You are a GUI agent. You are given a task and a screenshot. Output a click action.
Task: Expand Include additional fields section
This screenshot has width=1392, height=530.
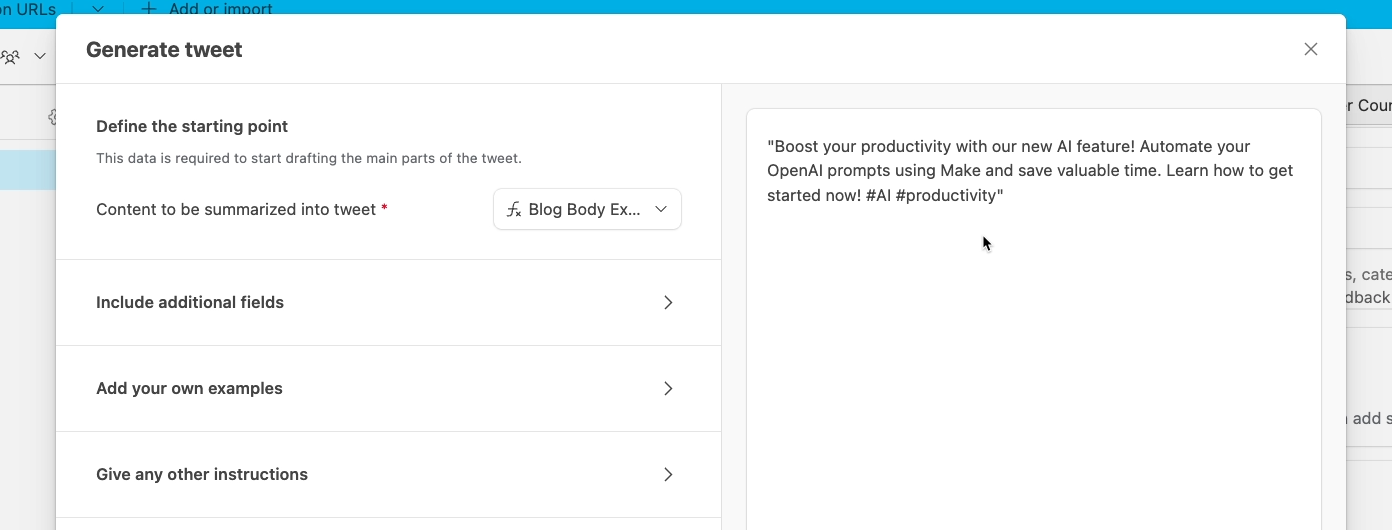click(388, 302)
